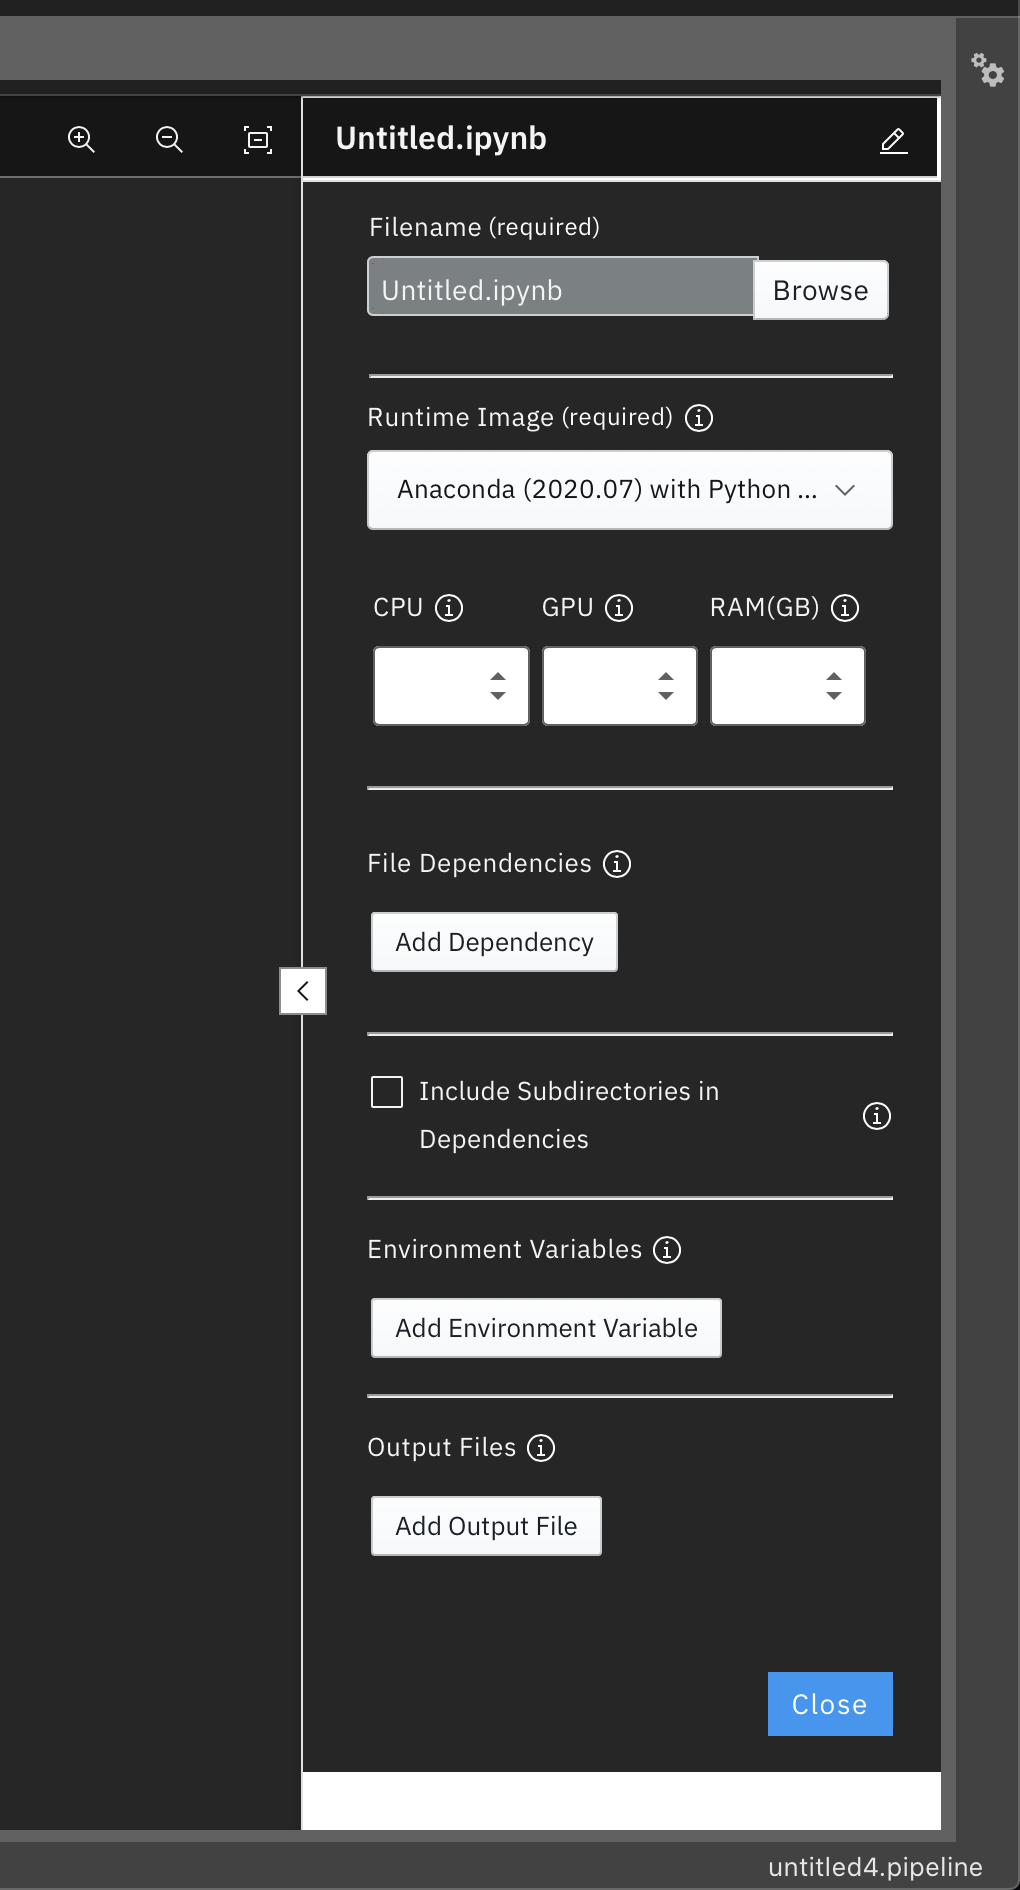Click the CPU info icon

click(x=451, y=606)
